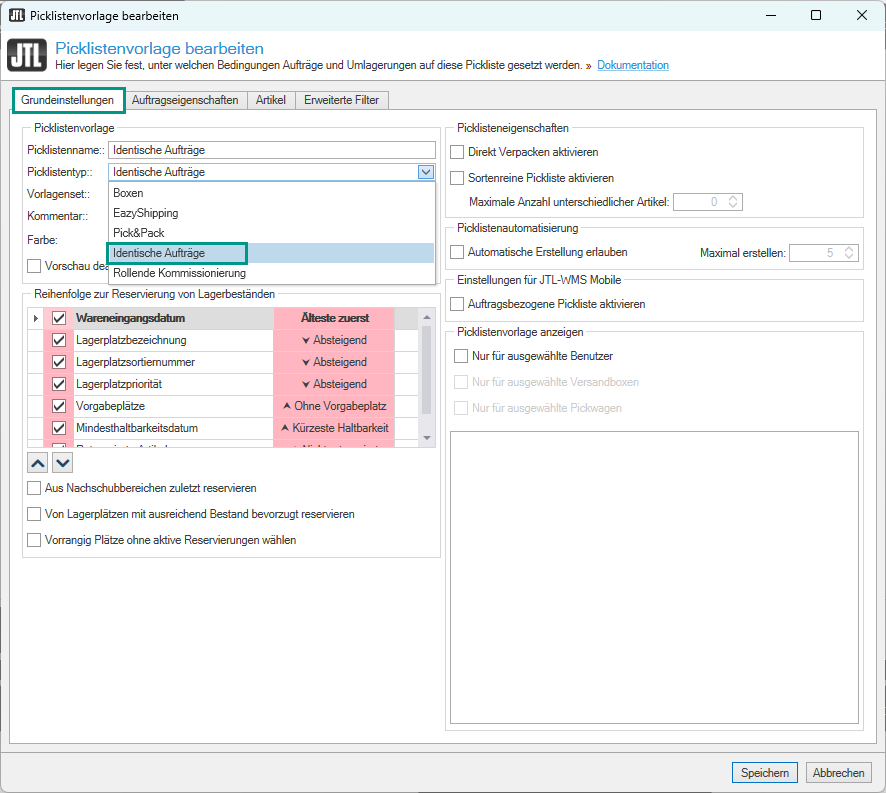The image size is (886, 793).
Task: Open the Dokumentation link
Action: (633, 66)
